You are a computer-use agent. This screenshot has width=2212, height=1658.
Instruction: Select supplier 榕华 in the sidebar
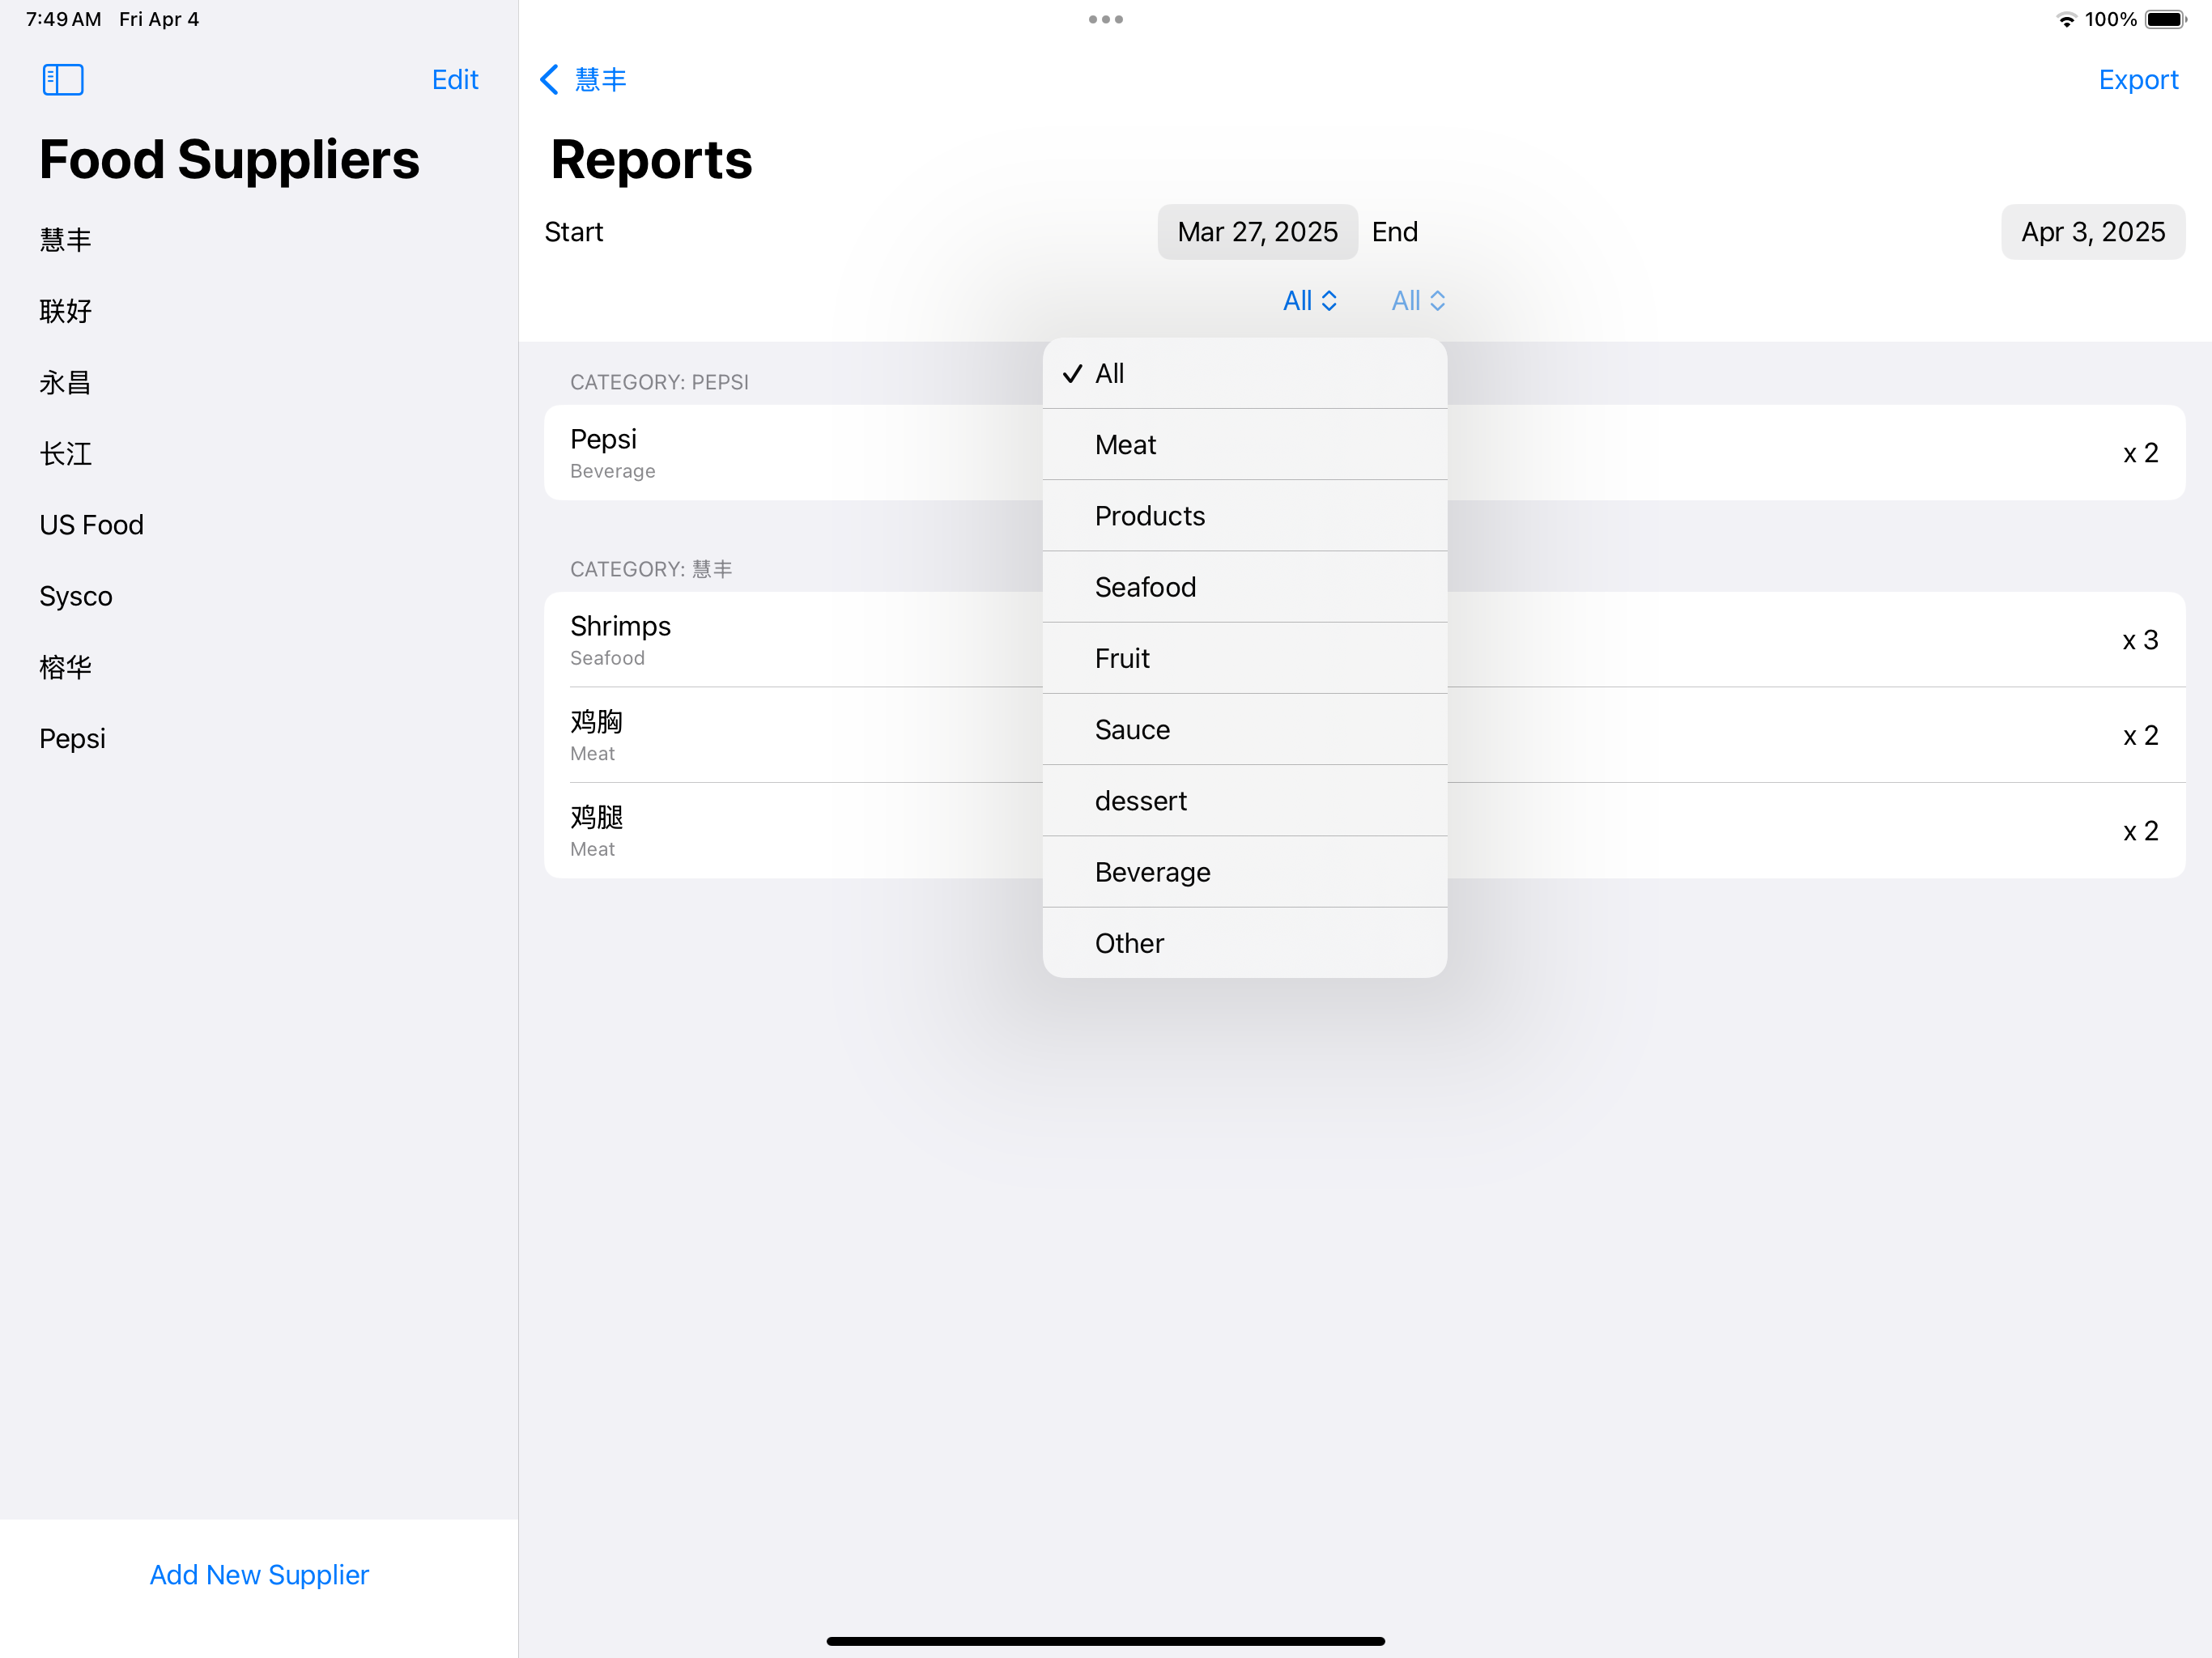coord(259,667)
